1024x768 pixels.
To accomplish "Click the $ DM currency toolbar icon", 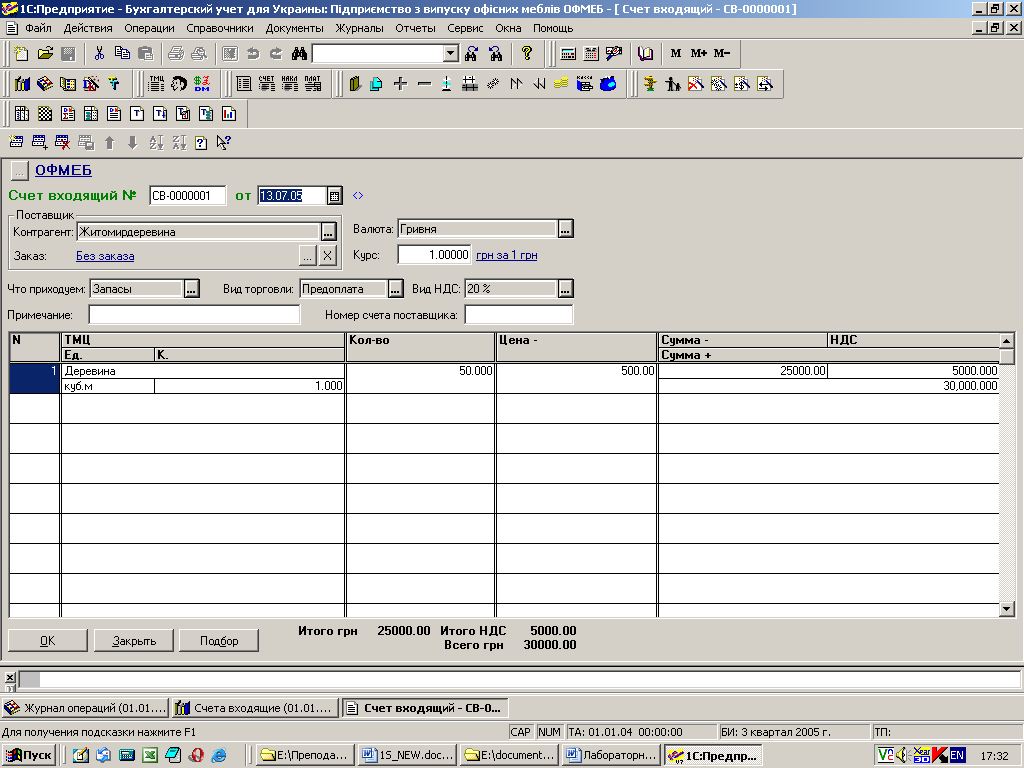I will [x=202, y=84].
